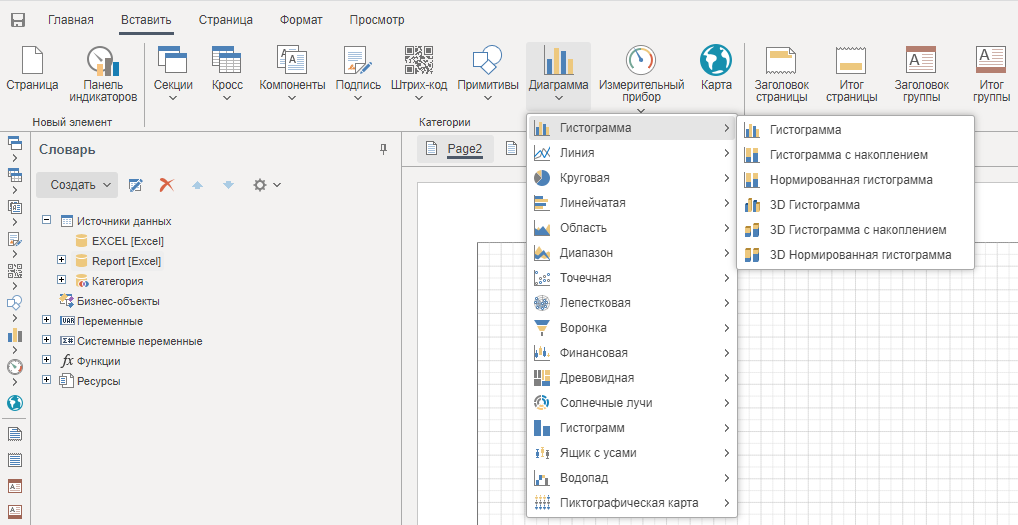The image size is (1018, 525).
Task: Pin the Словарь panel
Action: pyautogui.click(x=383, y=150)
